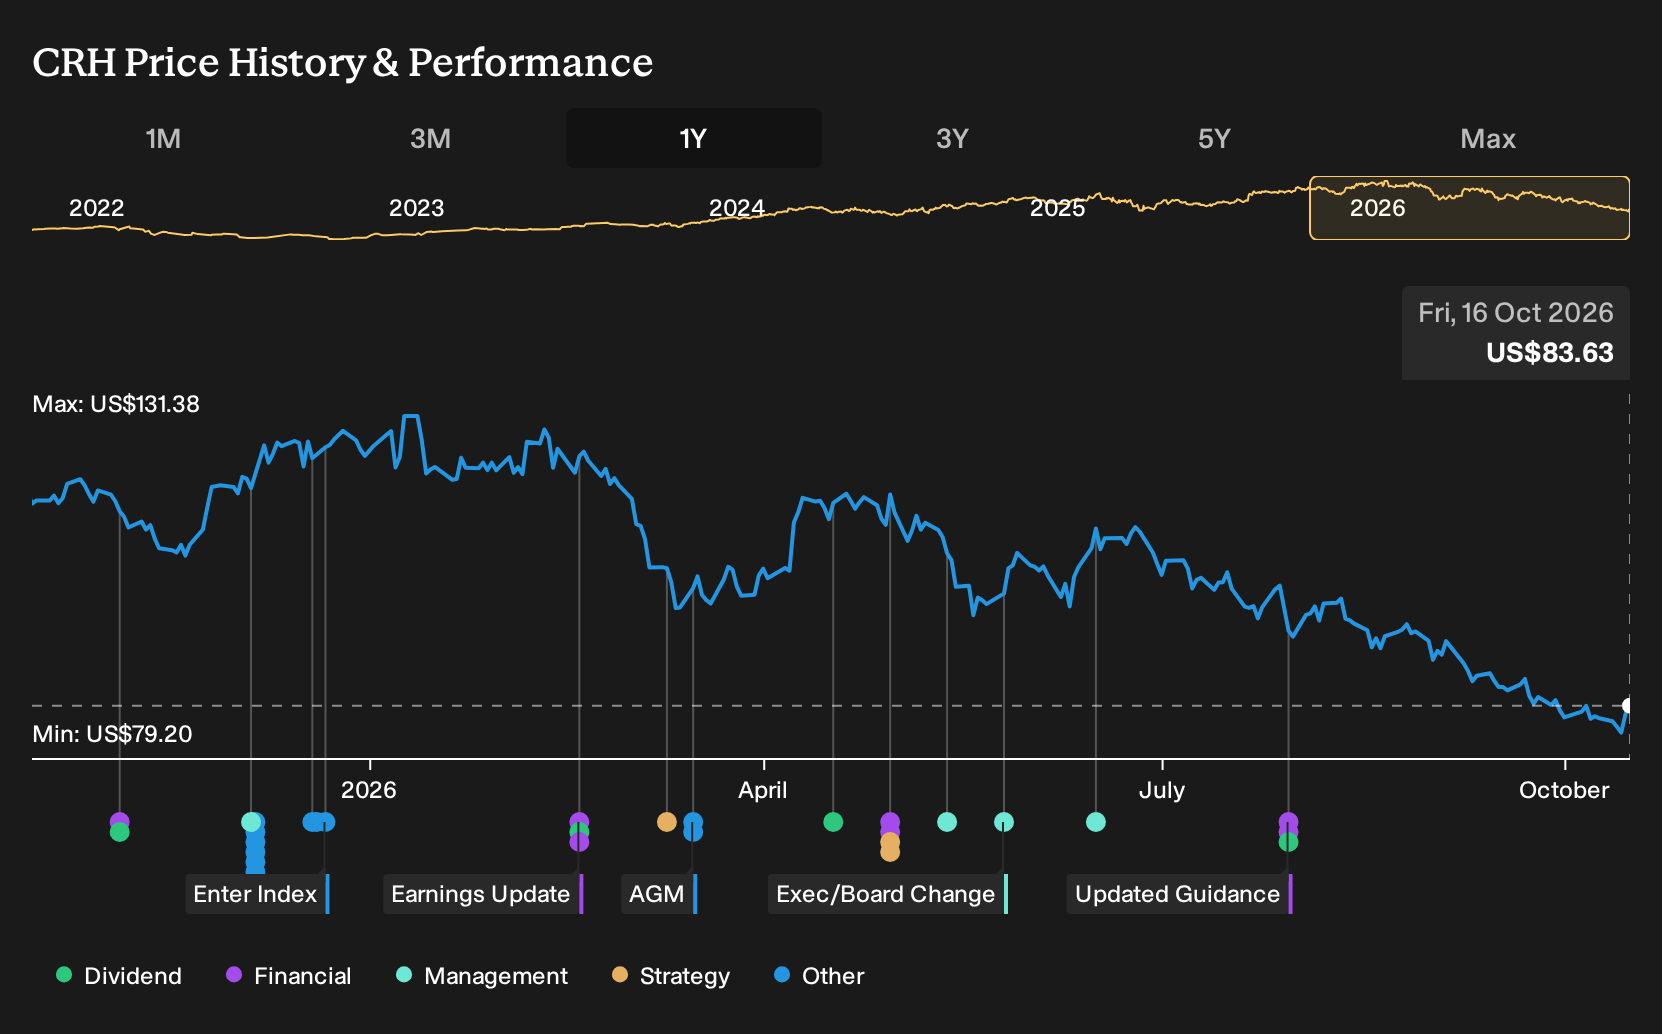Click the orange Strategy event dot before AGM
The image size is (1662, 1034).
[667, 822]
